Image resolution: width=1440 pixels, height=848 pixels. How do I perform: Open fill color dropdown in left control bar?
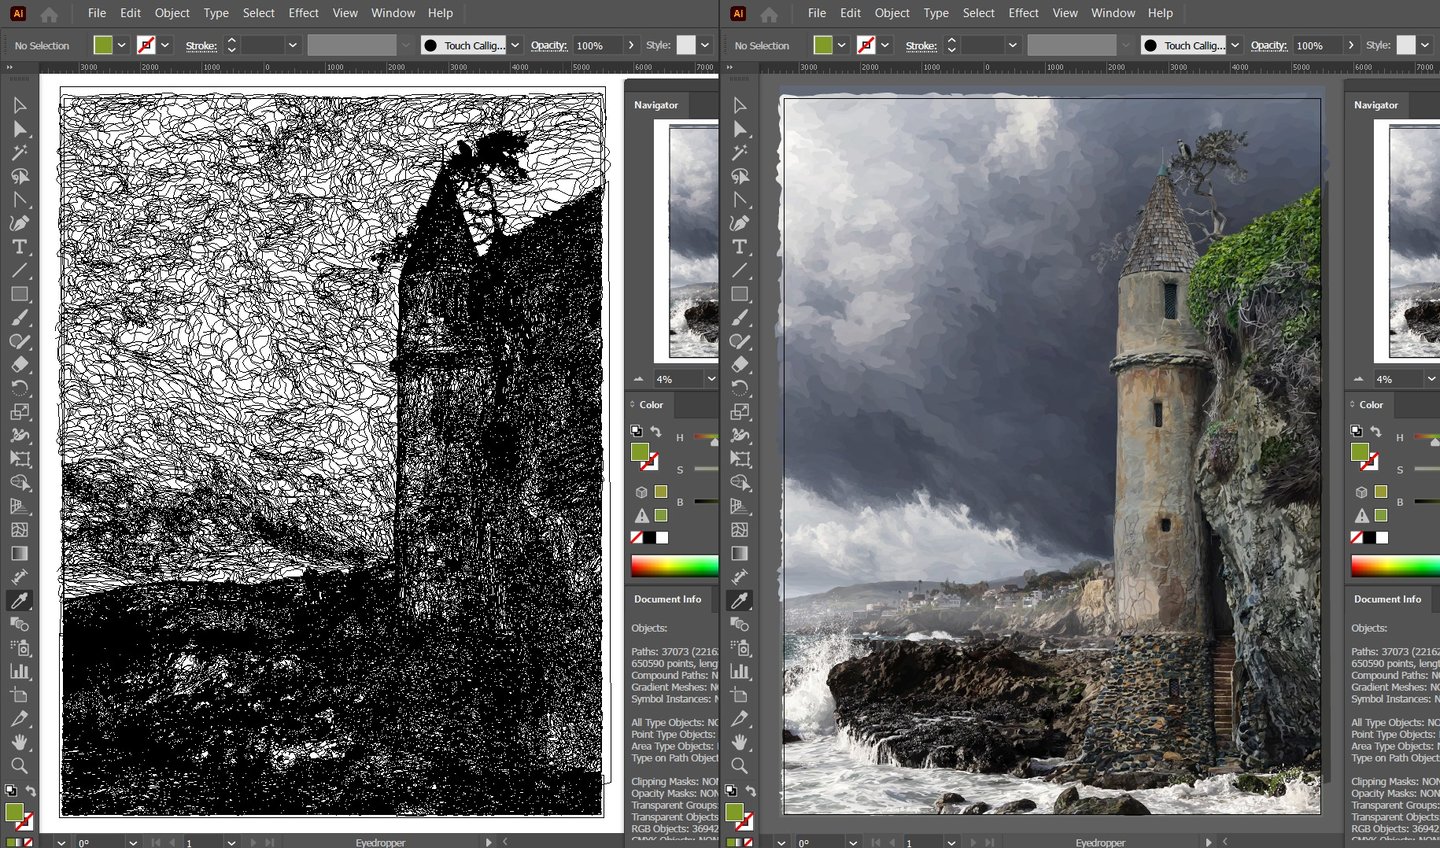click(x=121, y=45)
